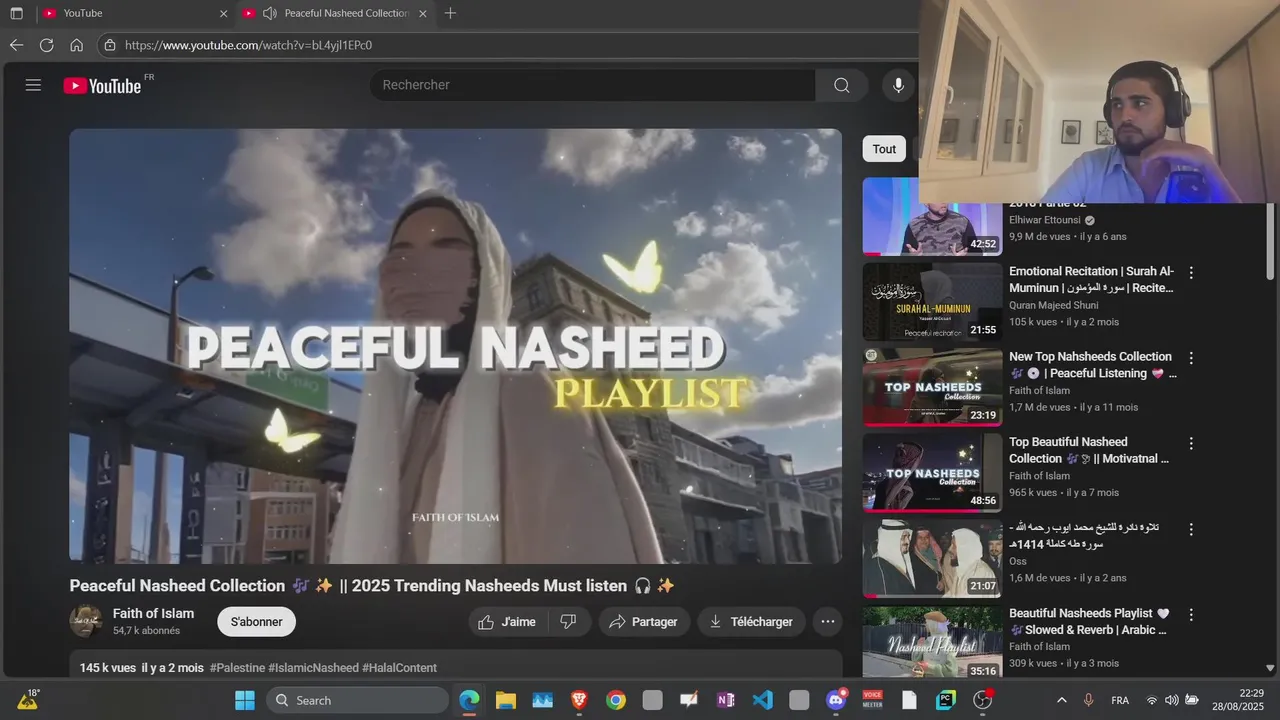Screen dimensions: 1280x720
Task: Open the 48:56 Top Nasheeds thumbnail
Action: pos(932,473)
